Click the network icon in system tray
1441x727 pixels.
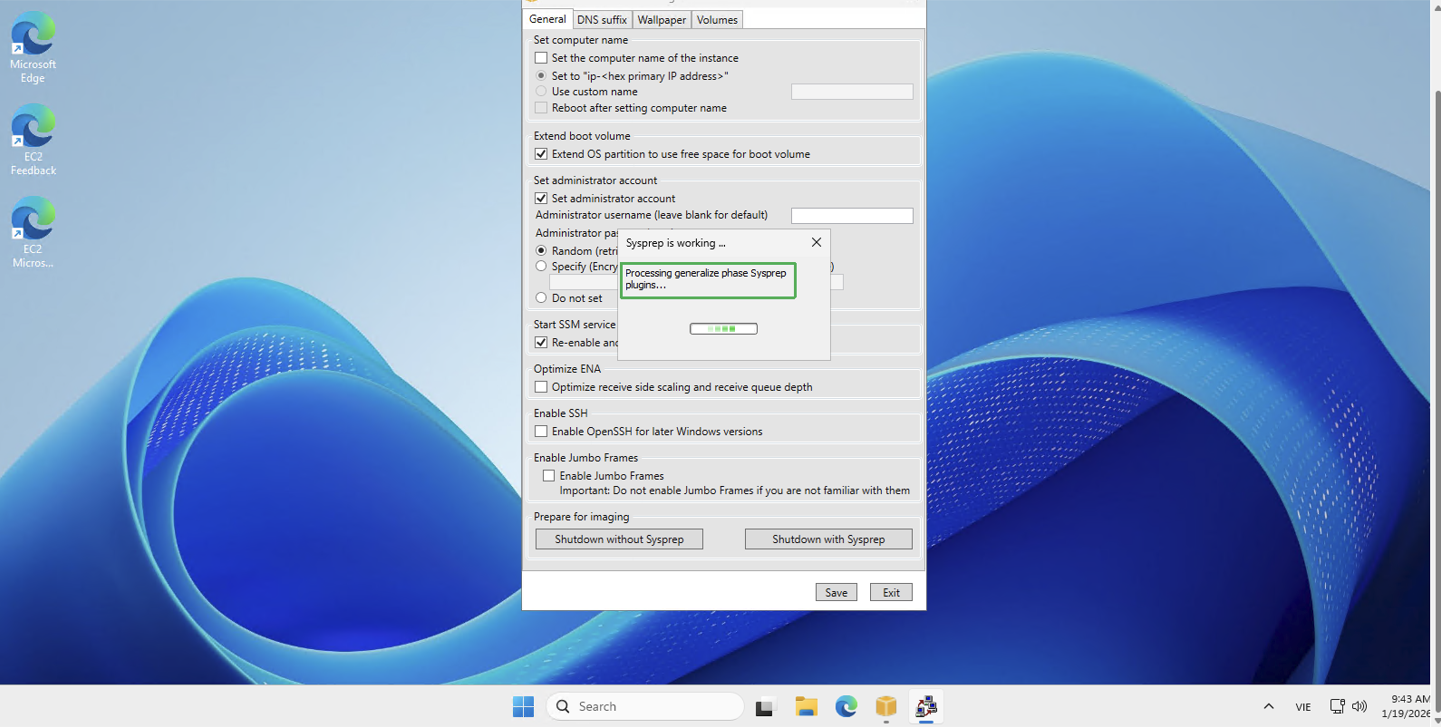point(1337,706)
